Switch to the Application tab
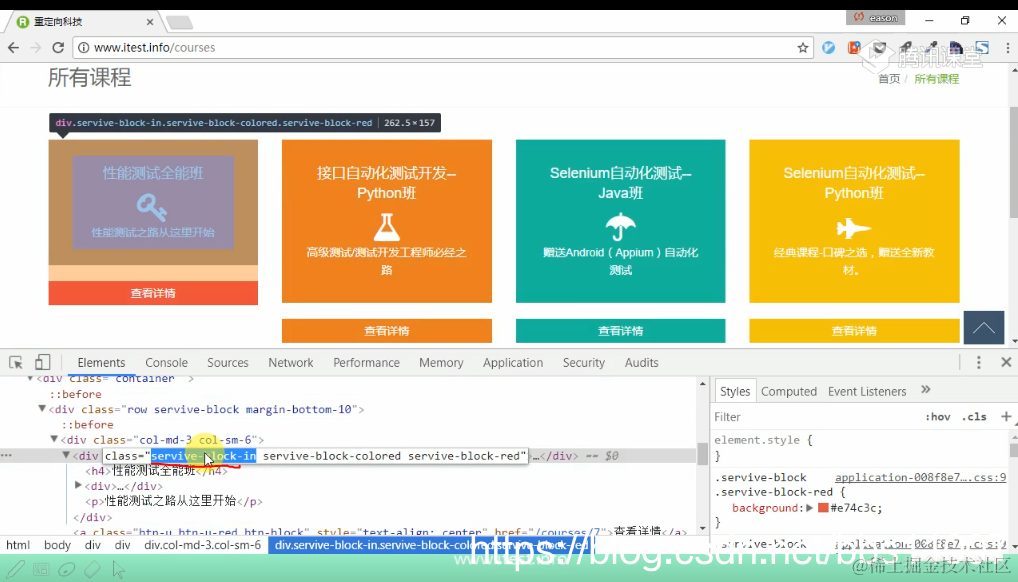The height and width of the screenshot is (582, 1018). coord(513,362)
